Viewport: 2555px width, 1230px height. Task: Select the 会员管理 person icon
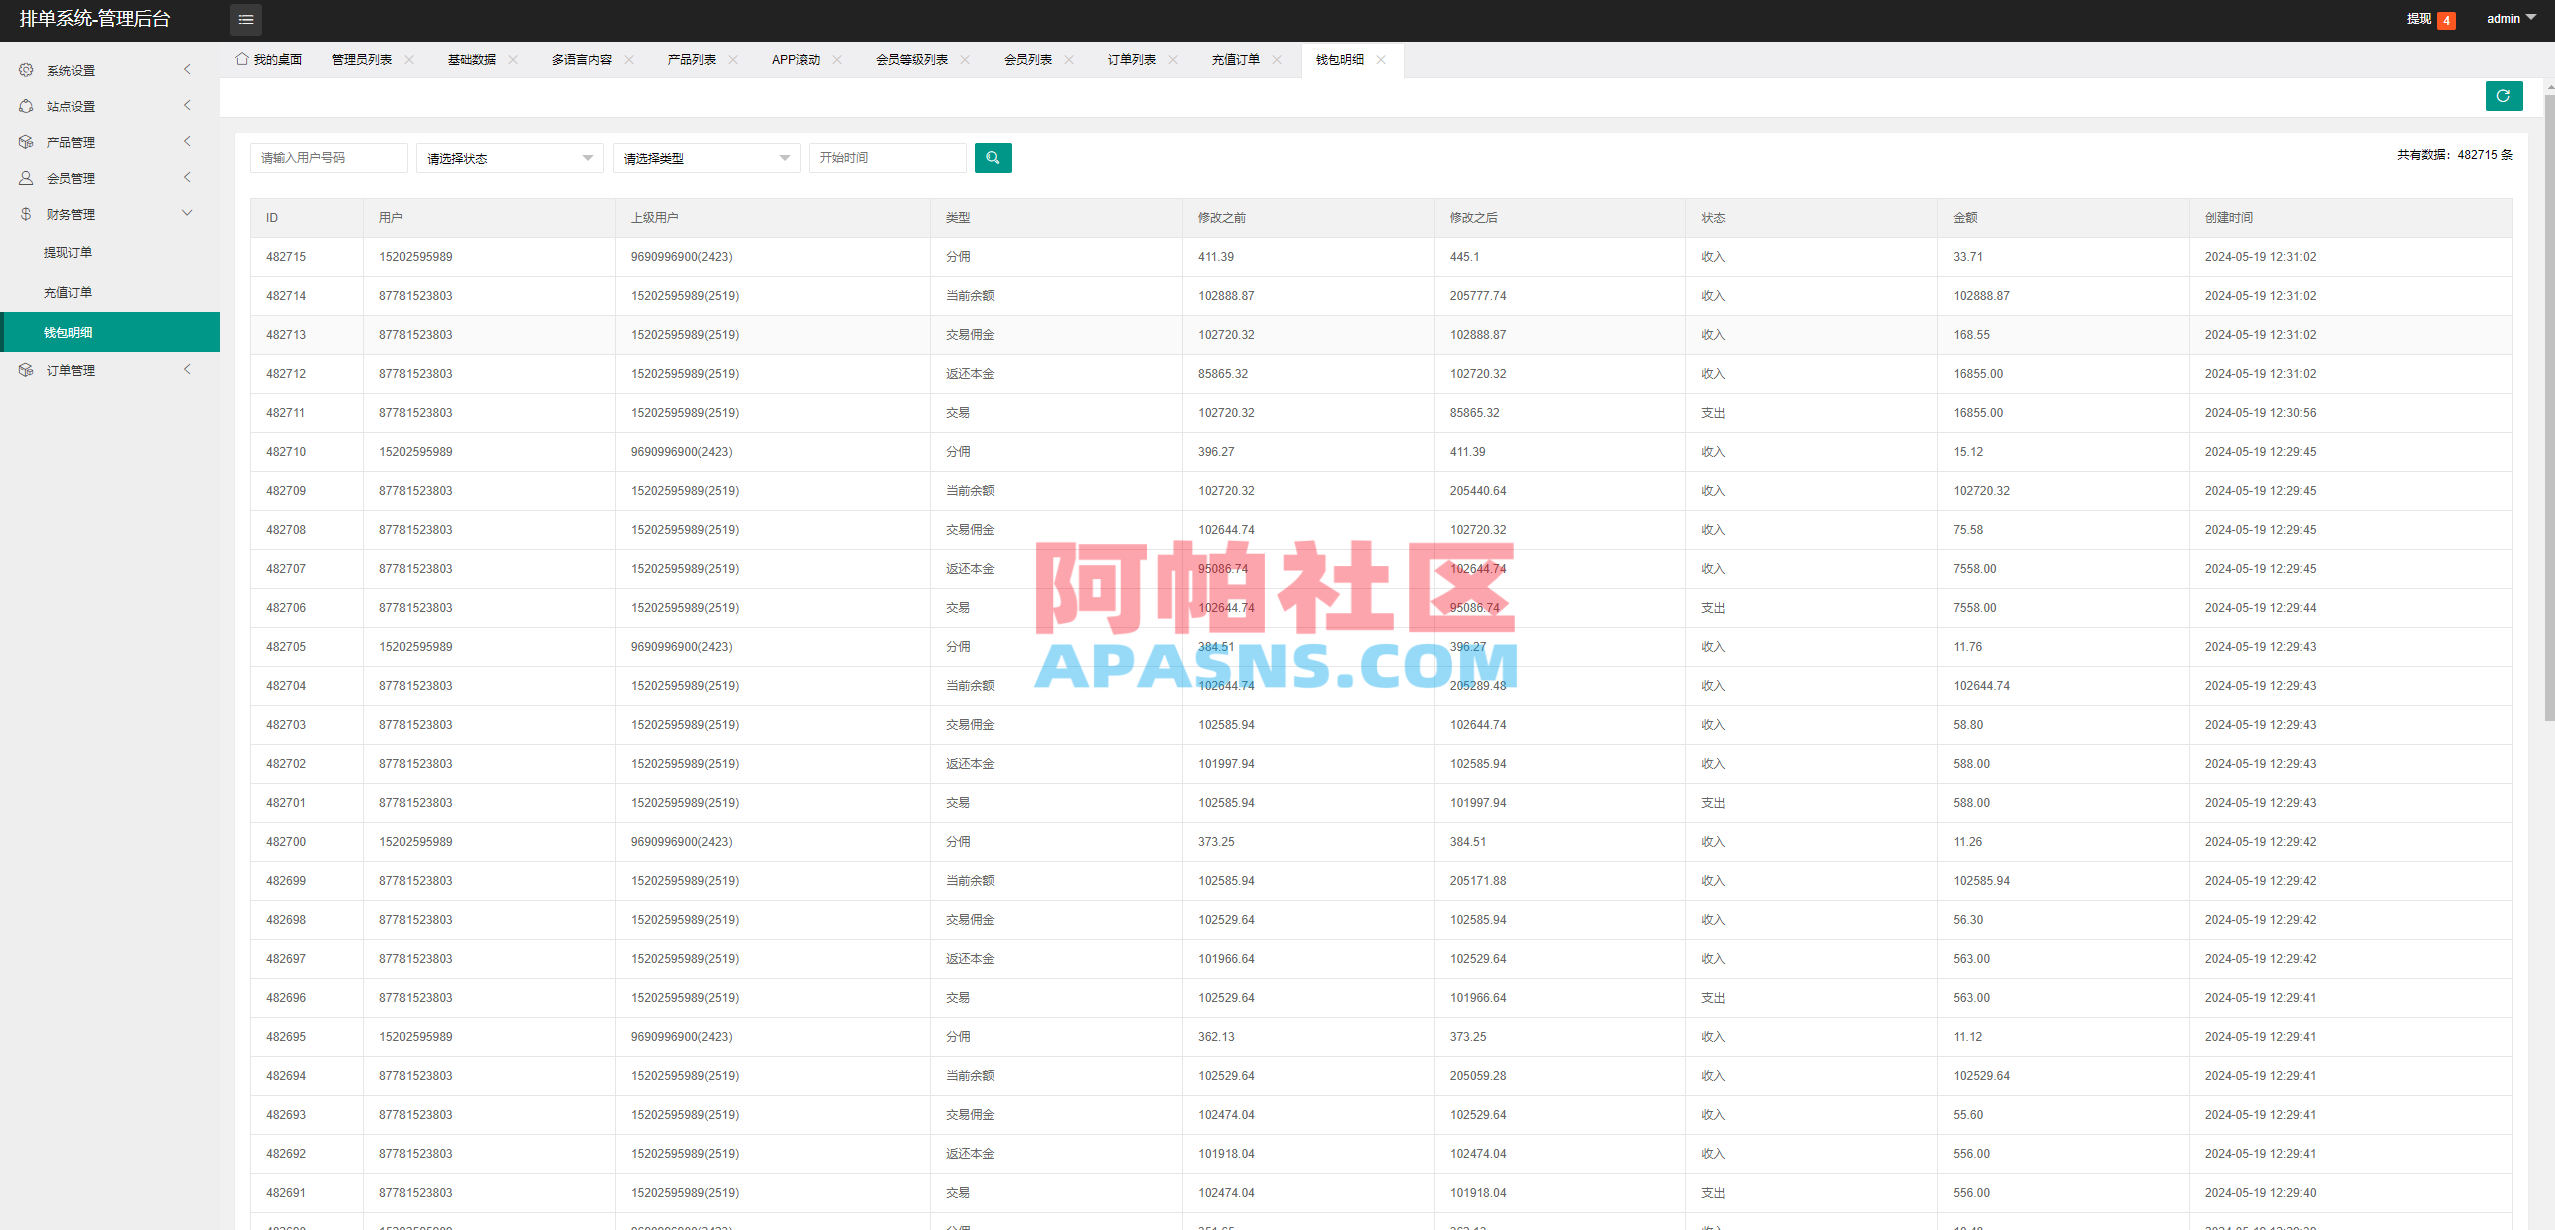point(25,177)
